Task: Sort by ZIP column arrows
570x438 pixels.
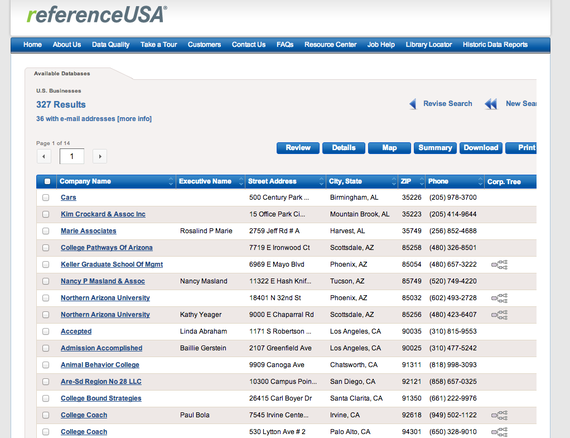Action: pos(422,181)
